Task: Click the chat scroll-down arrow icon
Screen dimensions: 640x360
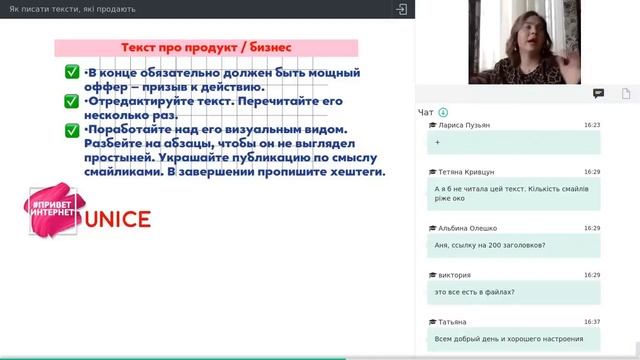Action: pyautogui.click(x=443, y=112)
